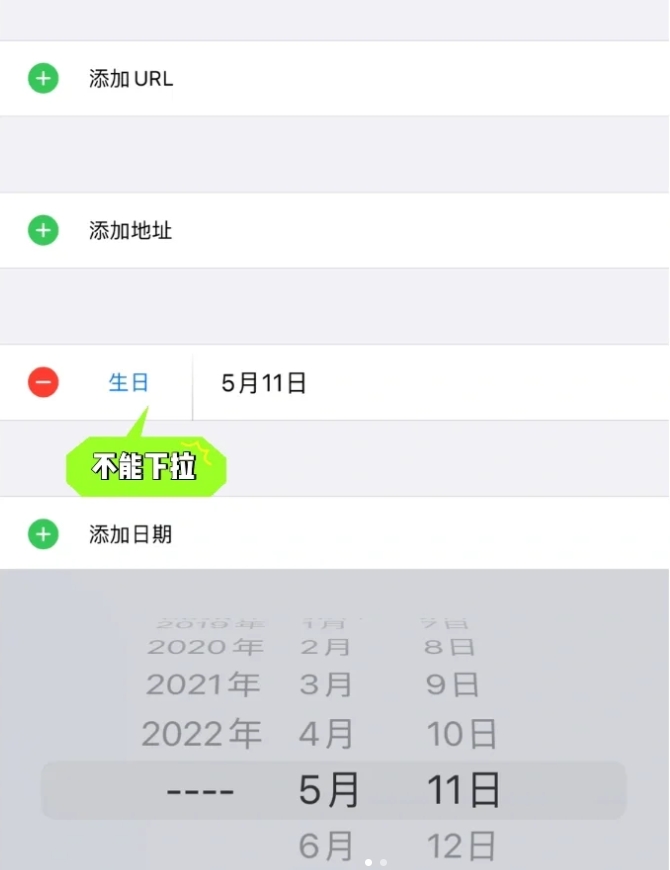Image resolution: width=670 pixels, height=870 pixels.
Task: Pick 10日 in the day wheel
Action: point(462,735)
